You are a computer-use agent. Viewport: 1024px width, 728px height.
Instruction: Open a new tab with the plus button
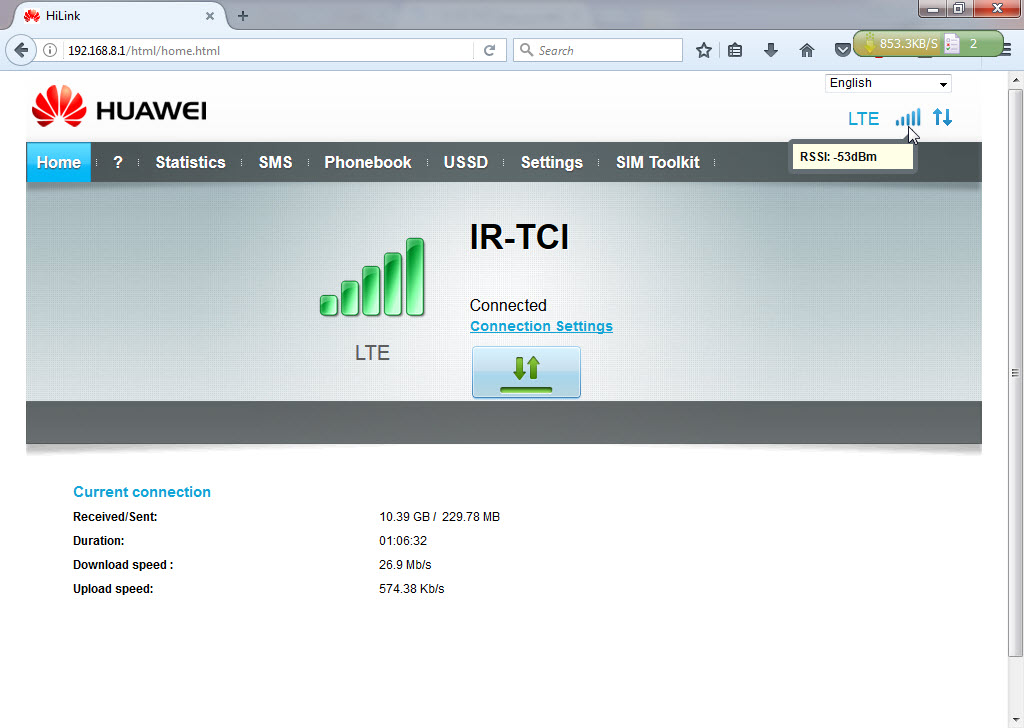click(x=243, y=16)
